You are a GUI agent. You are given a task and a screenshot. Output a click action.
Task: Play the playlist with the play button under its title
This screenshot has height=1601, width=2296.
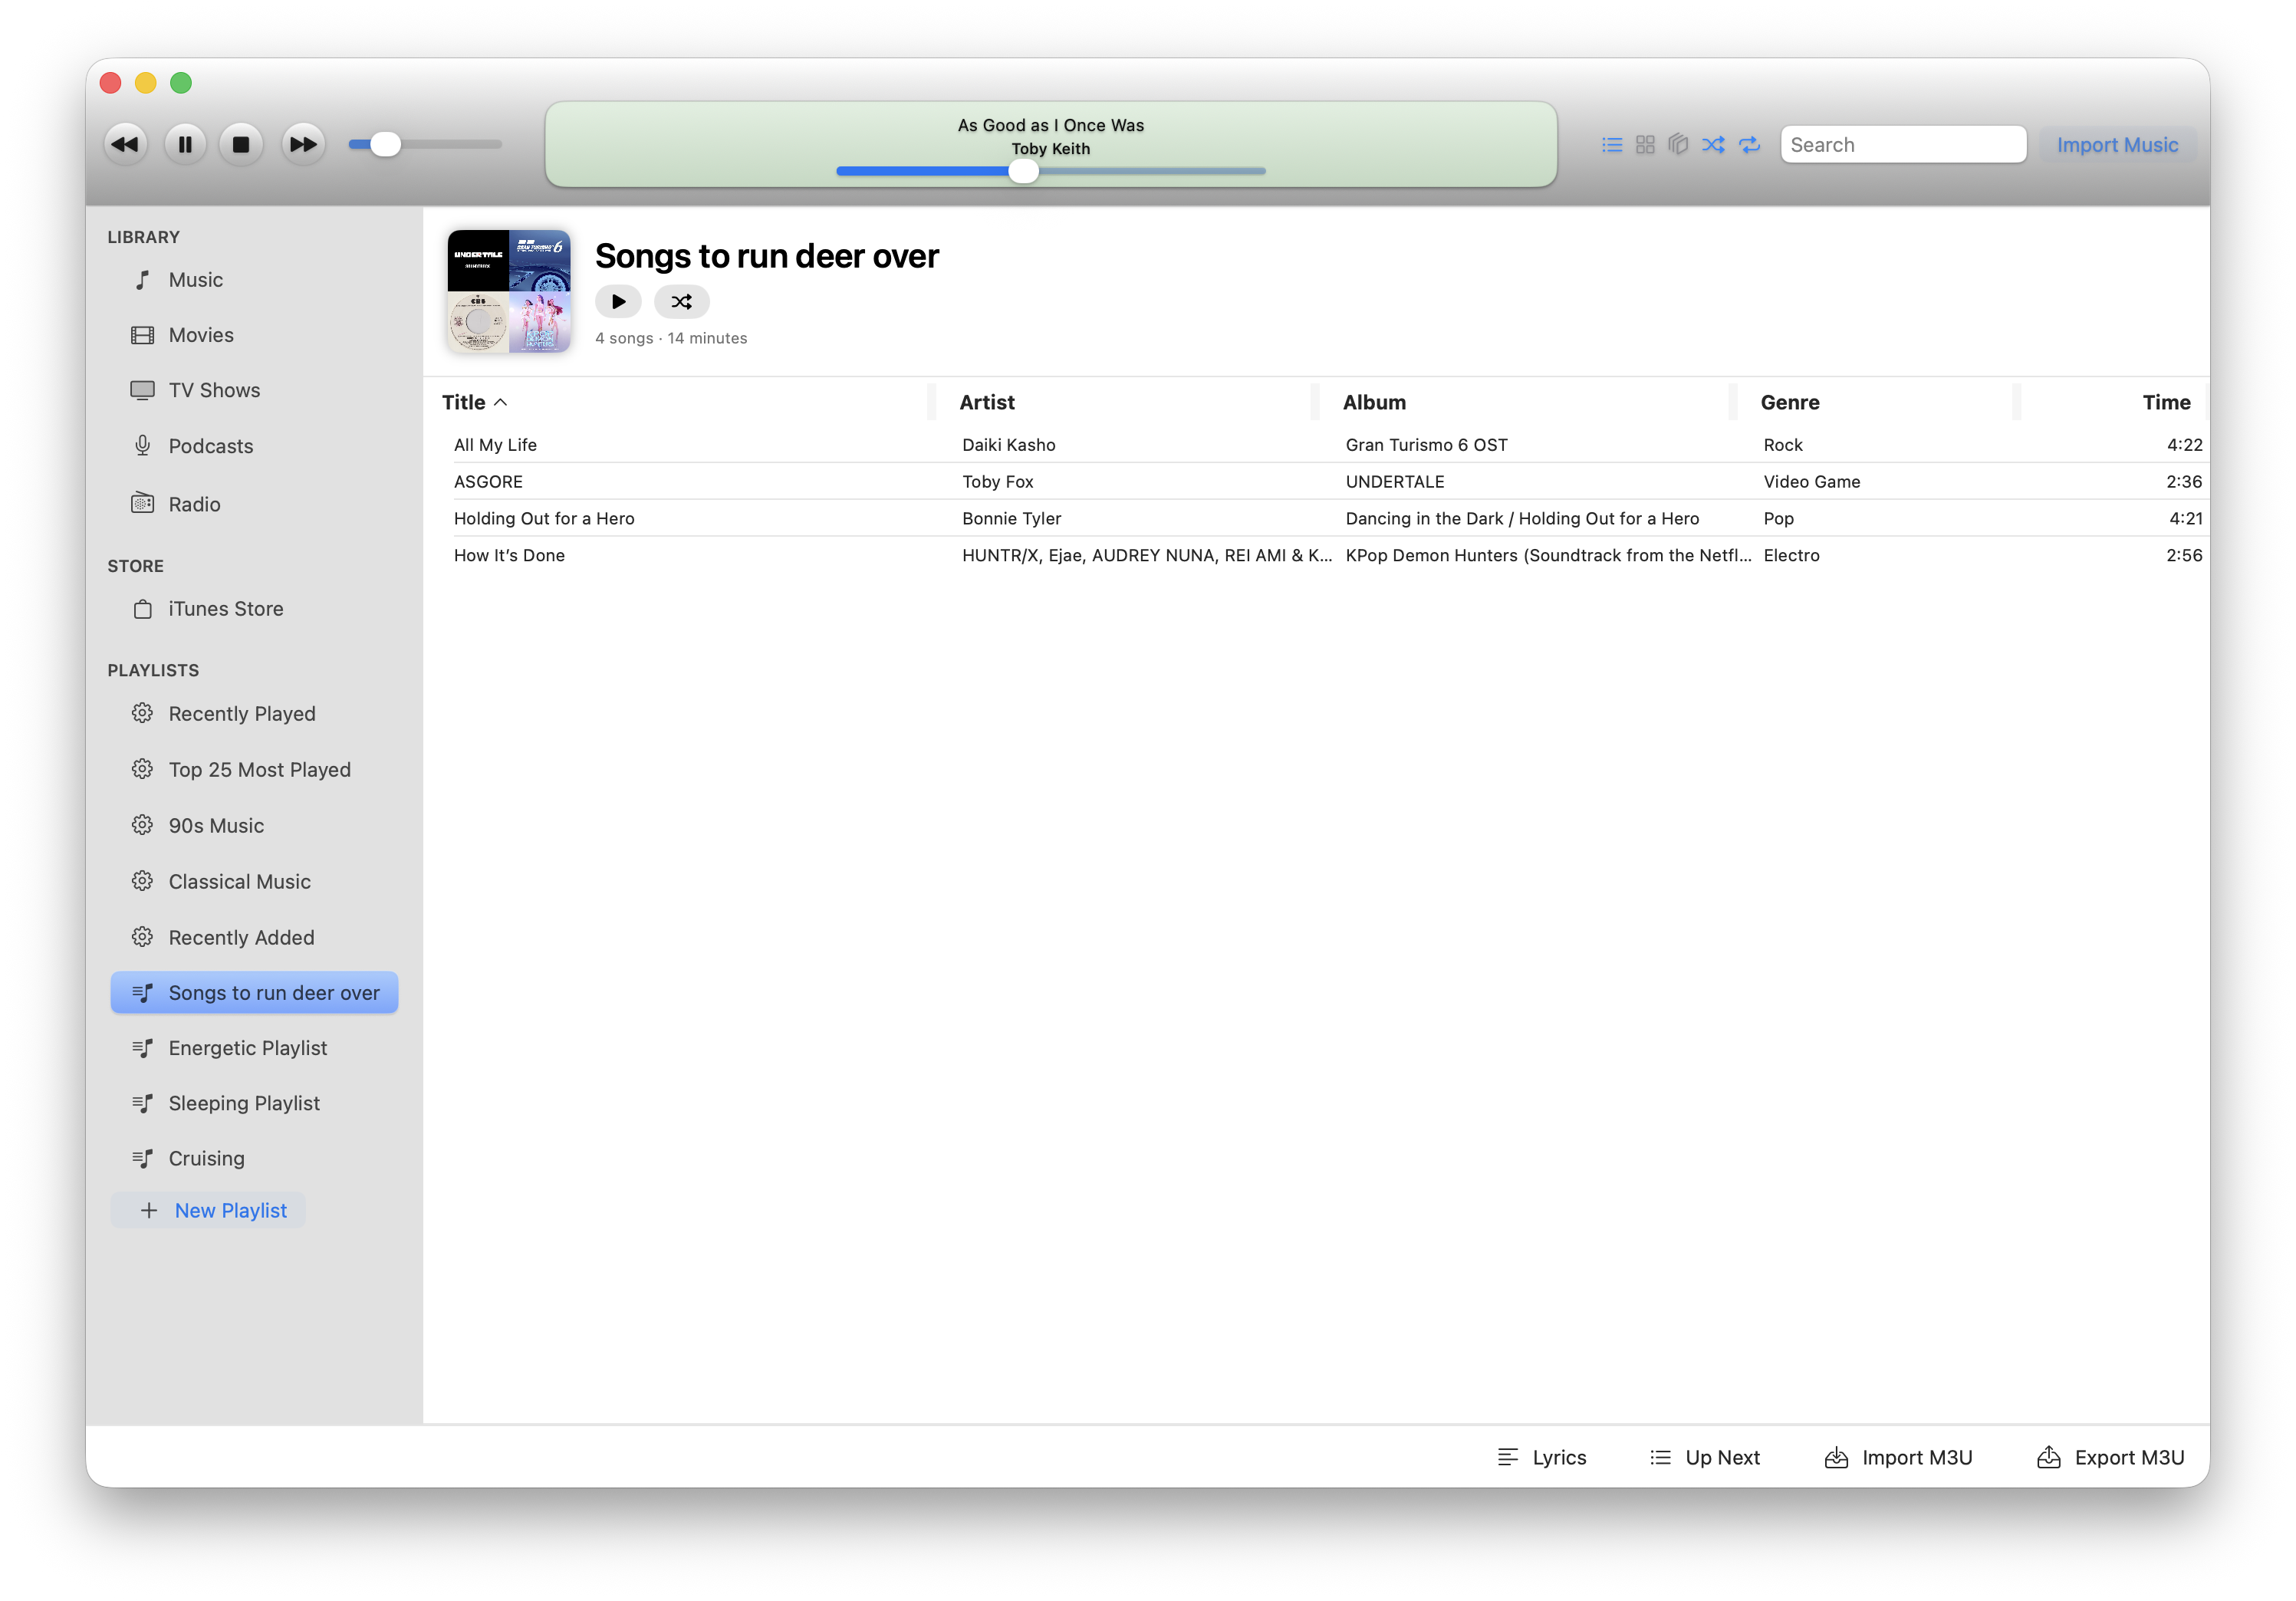pos(618,302)
